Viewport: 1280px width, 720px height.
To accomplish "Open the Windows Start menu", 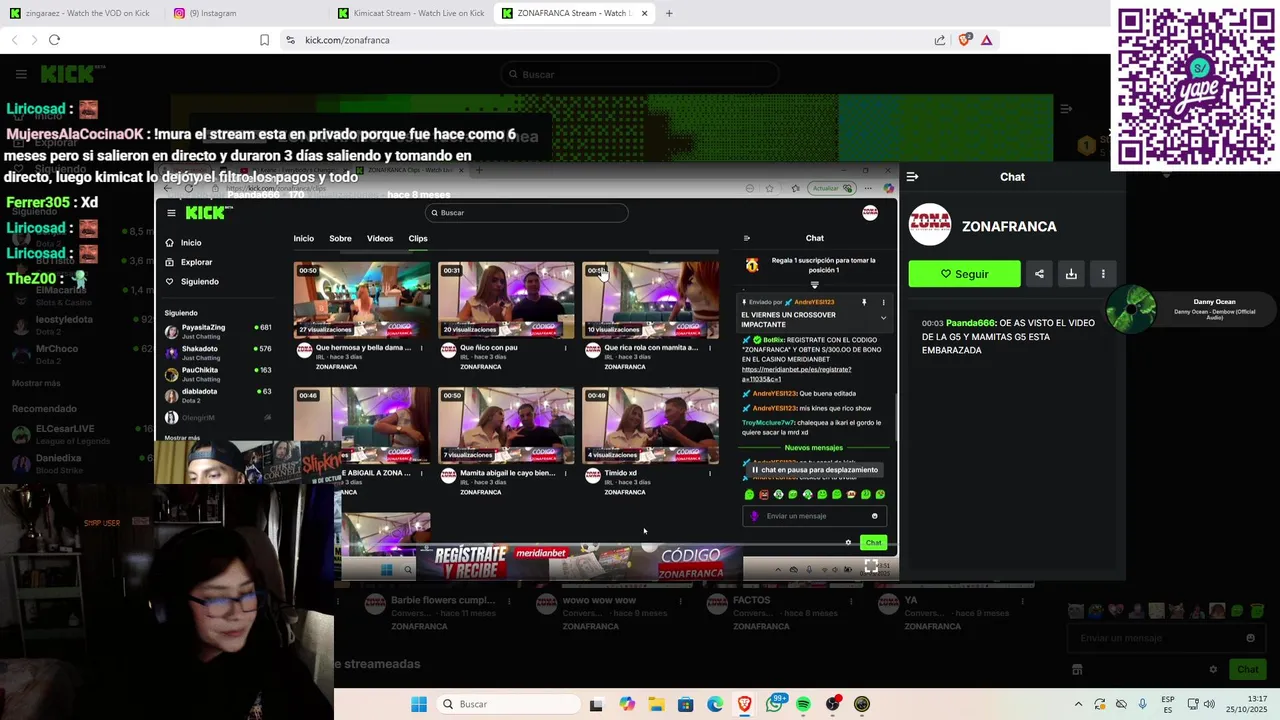I will coord(419,704).
